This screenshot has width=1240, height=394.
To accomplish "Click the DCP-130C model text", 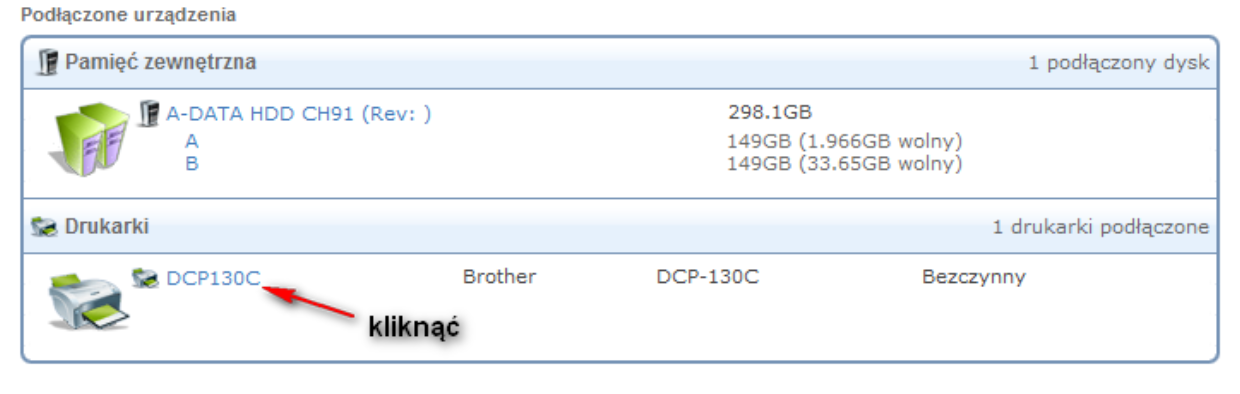I will (700, 277).
